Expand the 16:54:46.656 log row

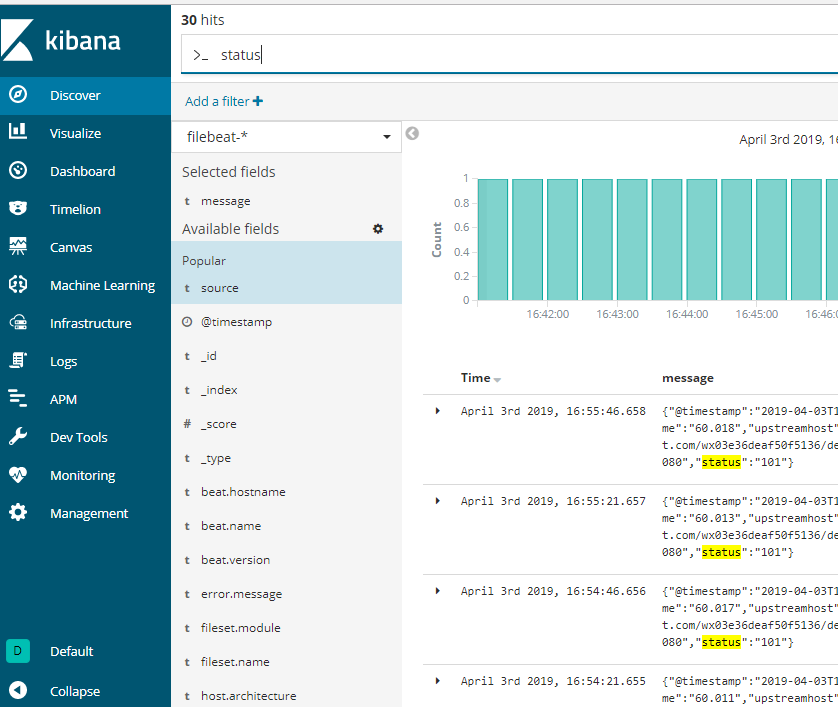point(438,591)
